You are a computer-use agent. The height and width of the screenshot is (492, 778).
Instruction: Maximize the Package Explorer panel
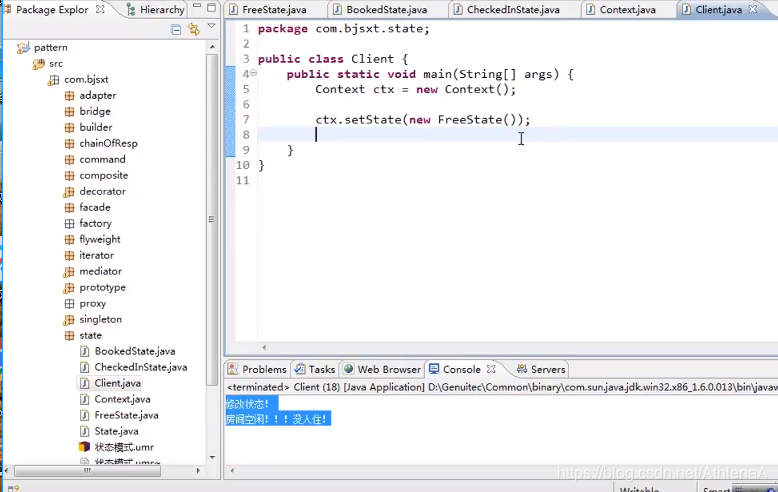tap(211, 7)
